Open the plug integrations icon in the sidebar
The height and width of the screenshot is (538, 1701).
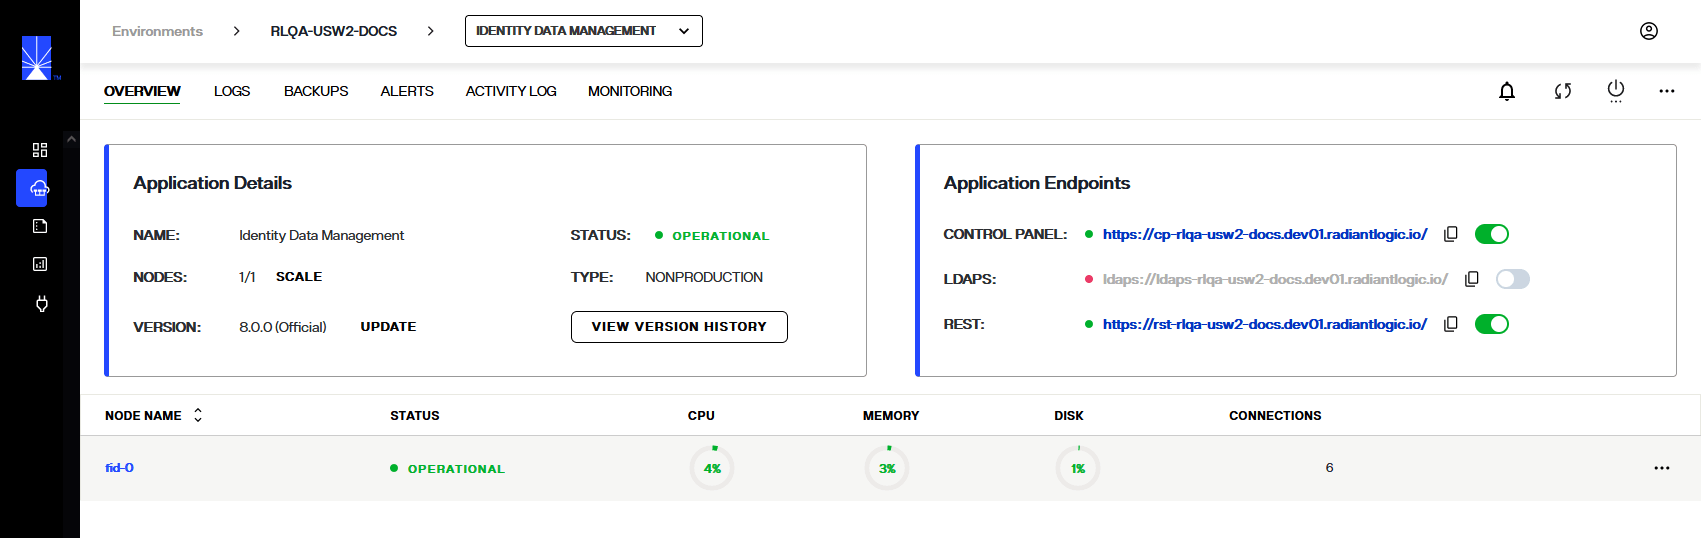point(41,303)
